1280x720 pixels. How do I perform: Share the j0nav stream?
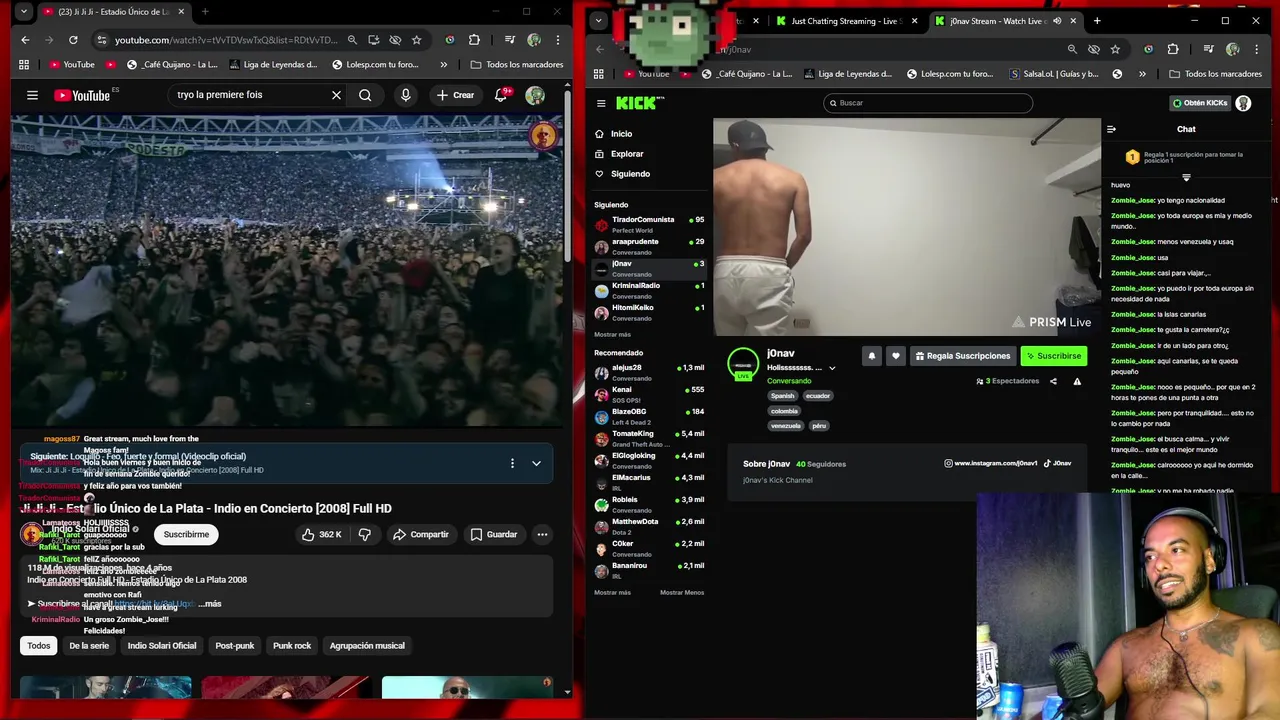1053,381
